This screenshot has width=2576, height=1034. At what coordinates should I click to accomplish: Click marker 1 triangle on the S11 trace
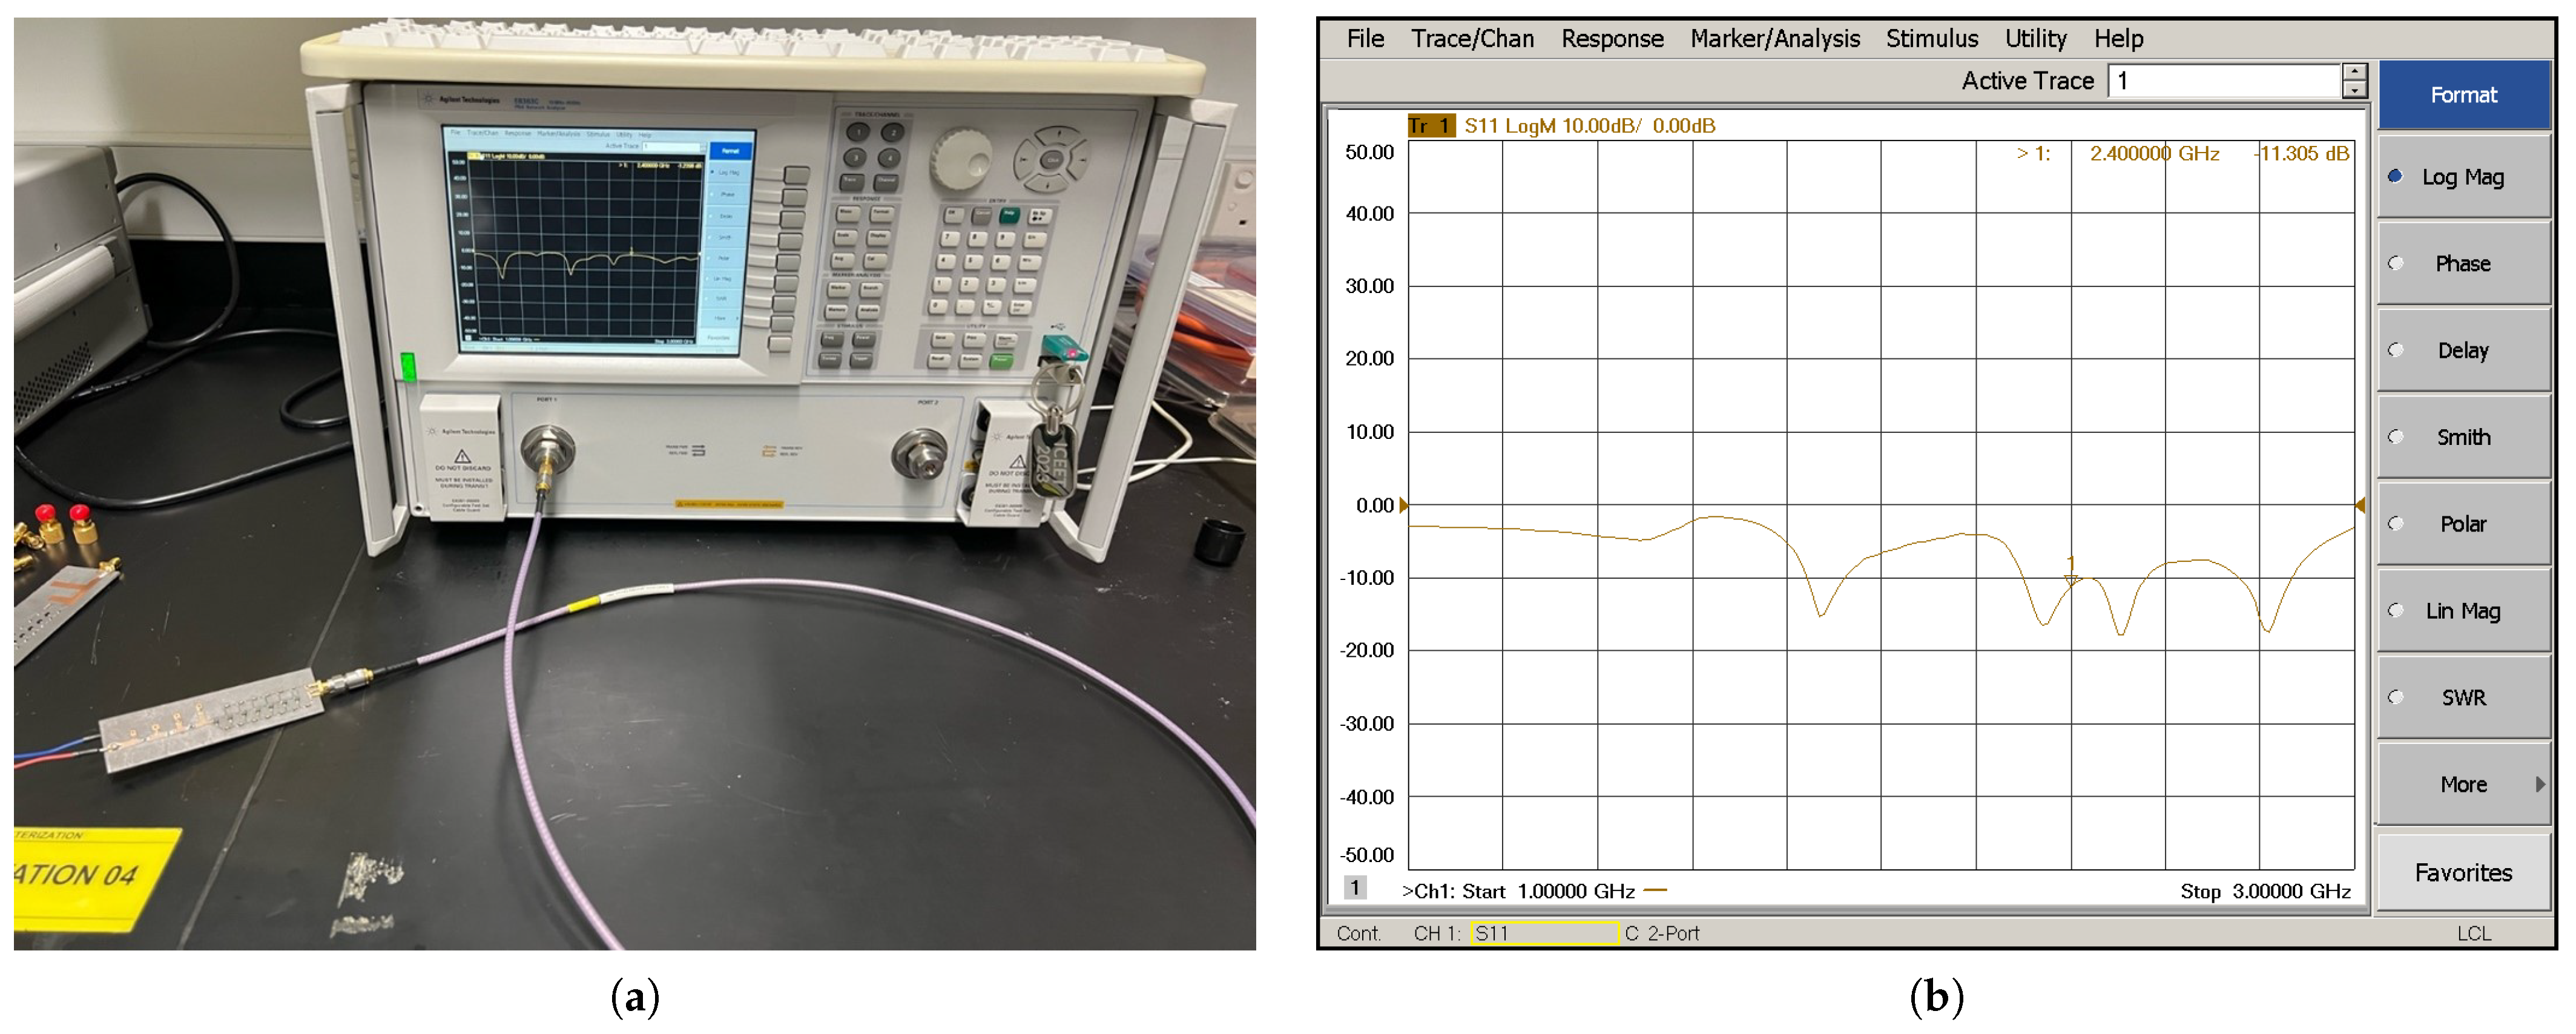2072,579
